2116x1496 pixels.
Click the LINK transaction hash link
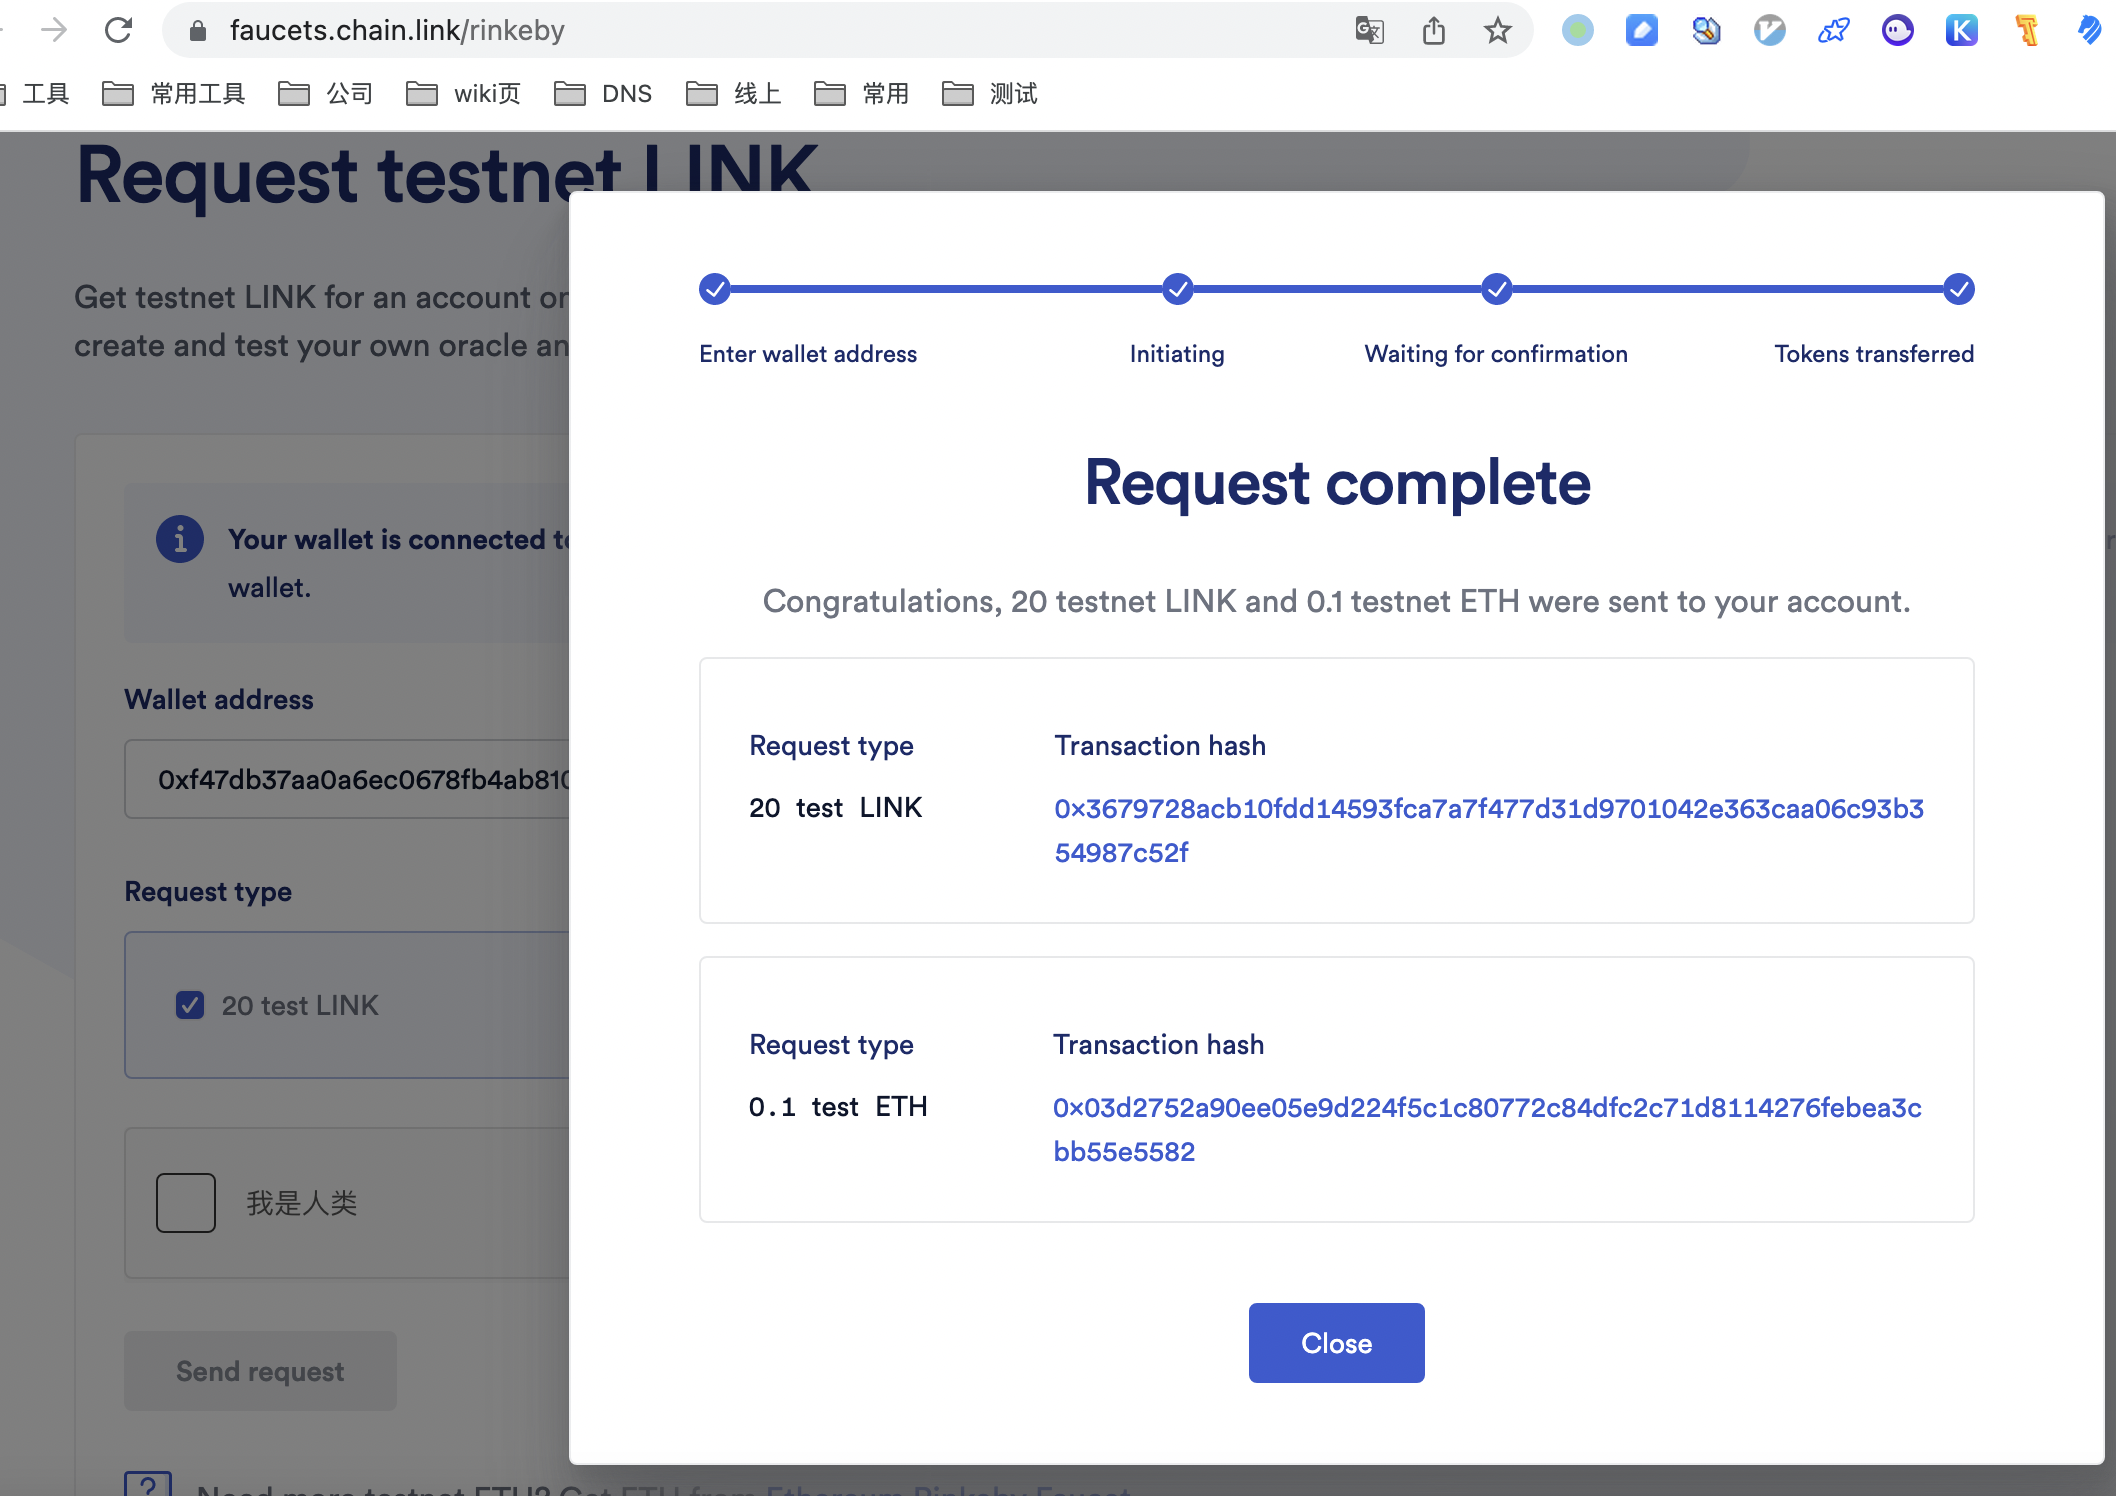coord(1489,829)
